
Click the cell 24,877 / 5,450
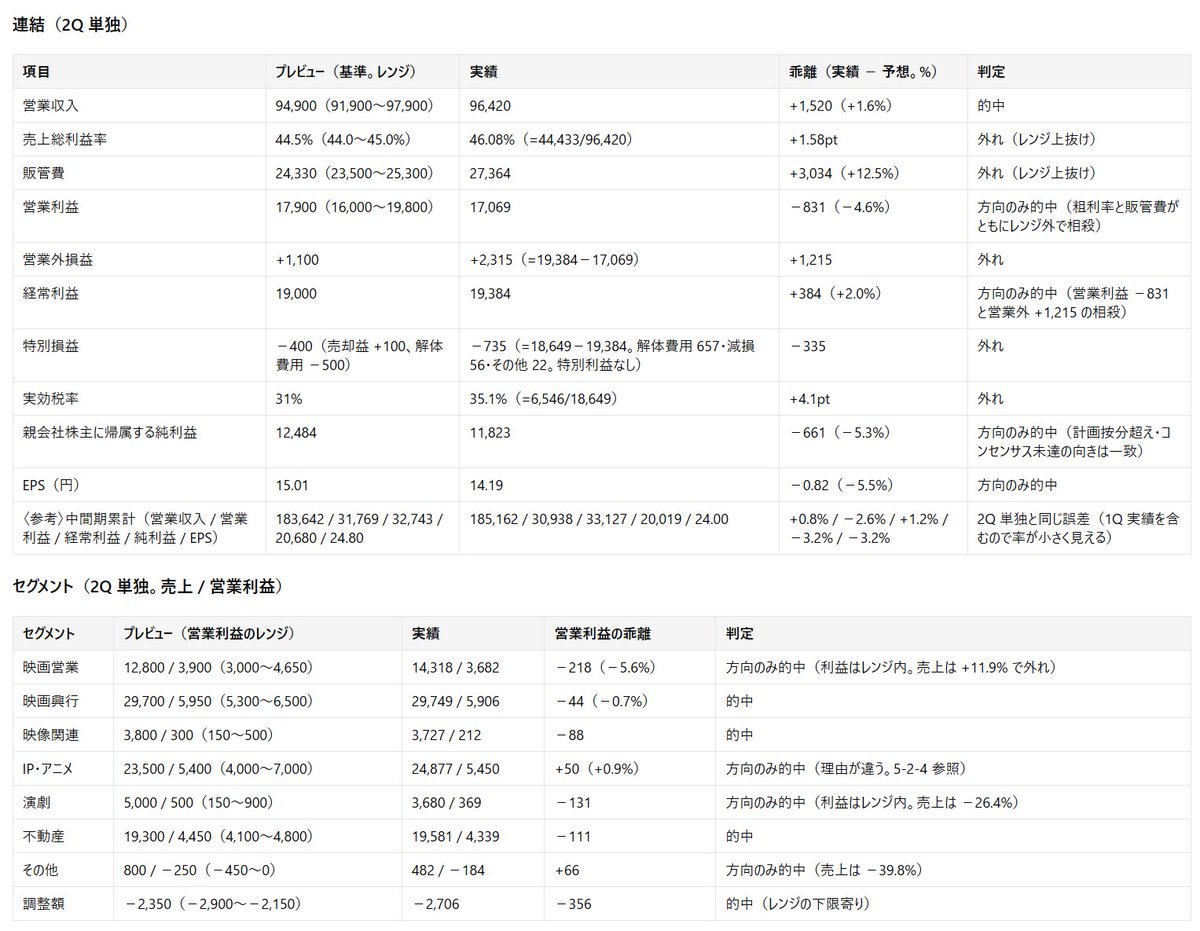(x=457, y=768)
